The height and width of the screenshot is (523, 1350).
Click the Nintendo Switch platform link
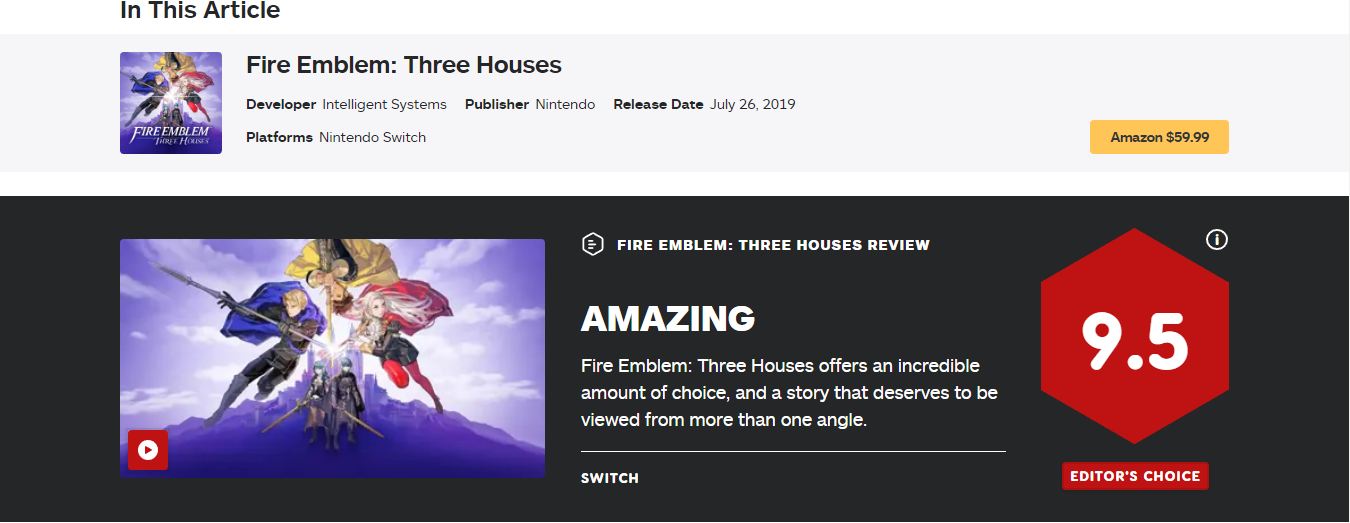point(372,137)
